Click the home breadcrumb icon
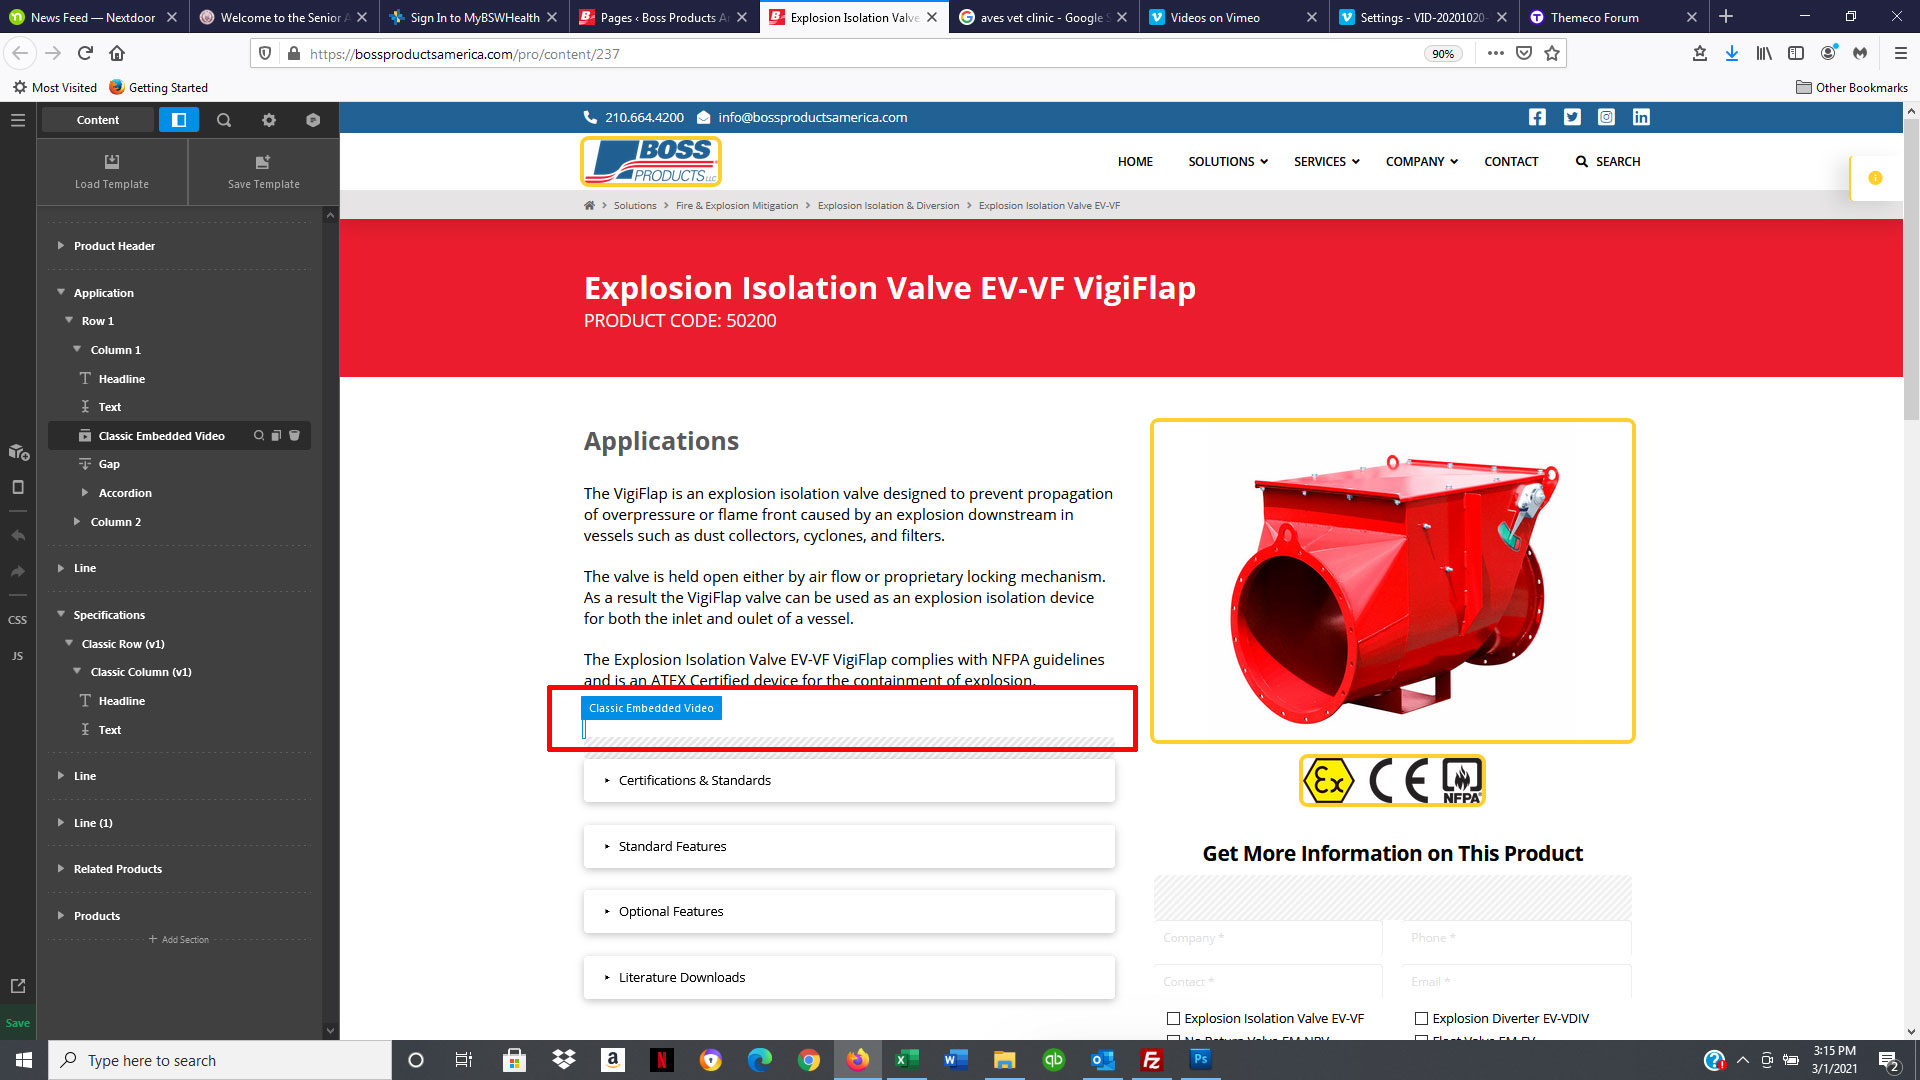This screenshot has height=1080, width=1920. (x=589, y=206)
